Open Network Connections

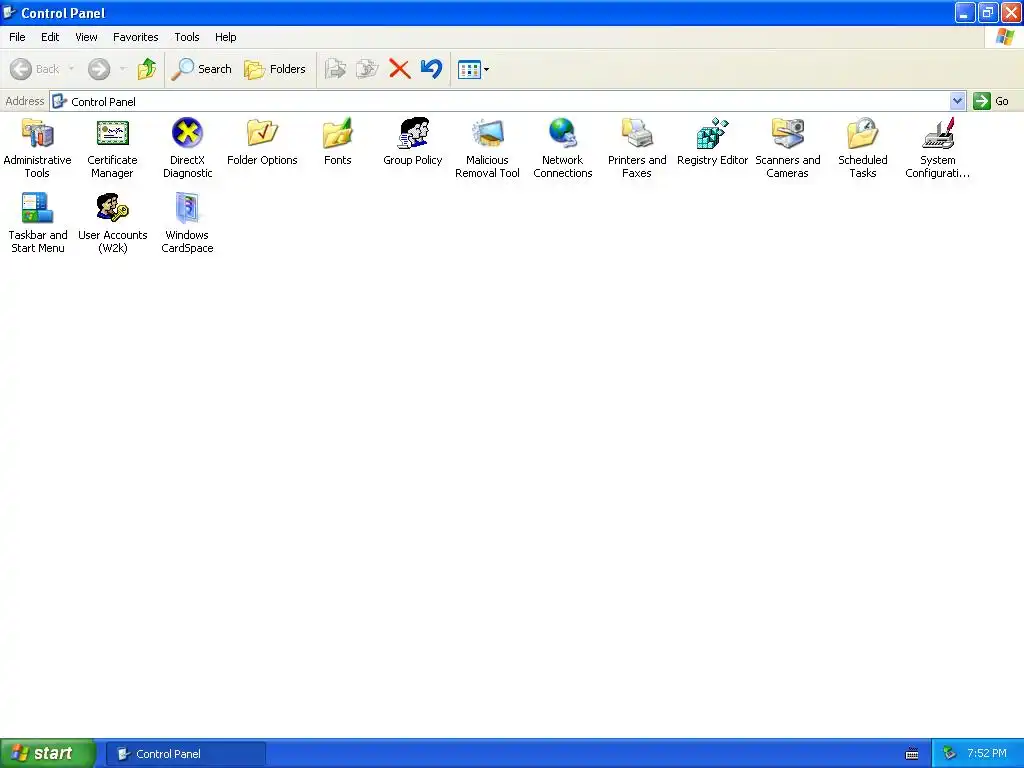point(562,148)
